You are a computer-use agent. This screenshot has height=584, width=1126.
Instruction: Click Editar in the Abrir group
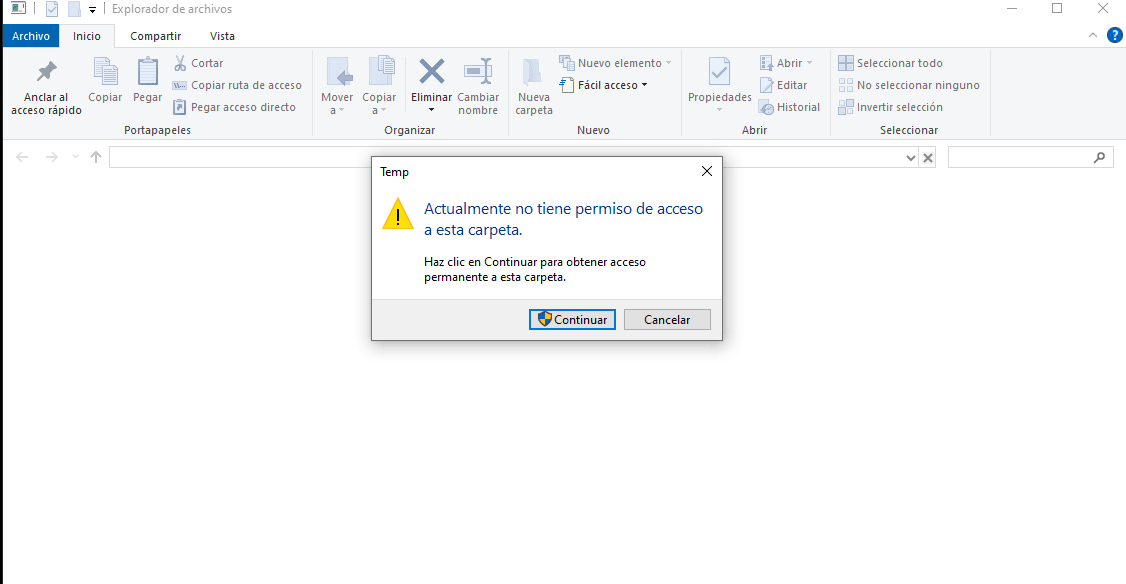pos(783,85)
